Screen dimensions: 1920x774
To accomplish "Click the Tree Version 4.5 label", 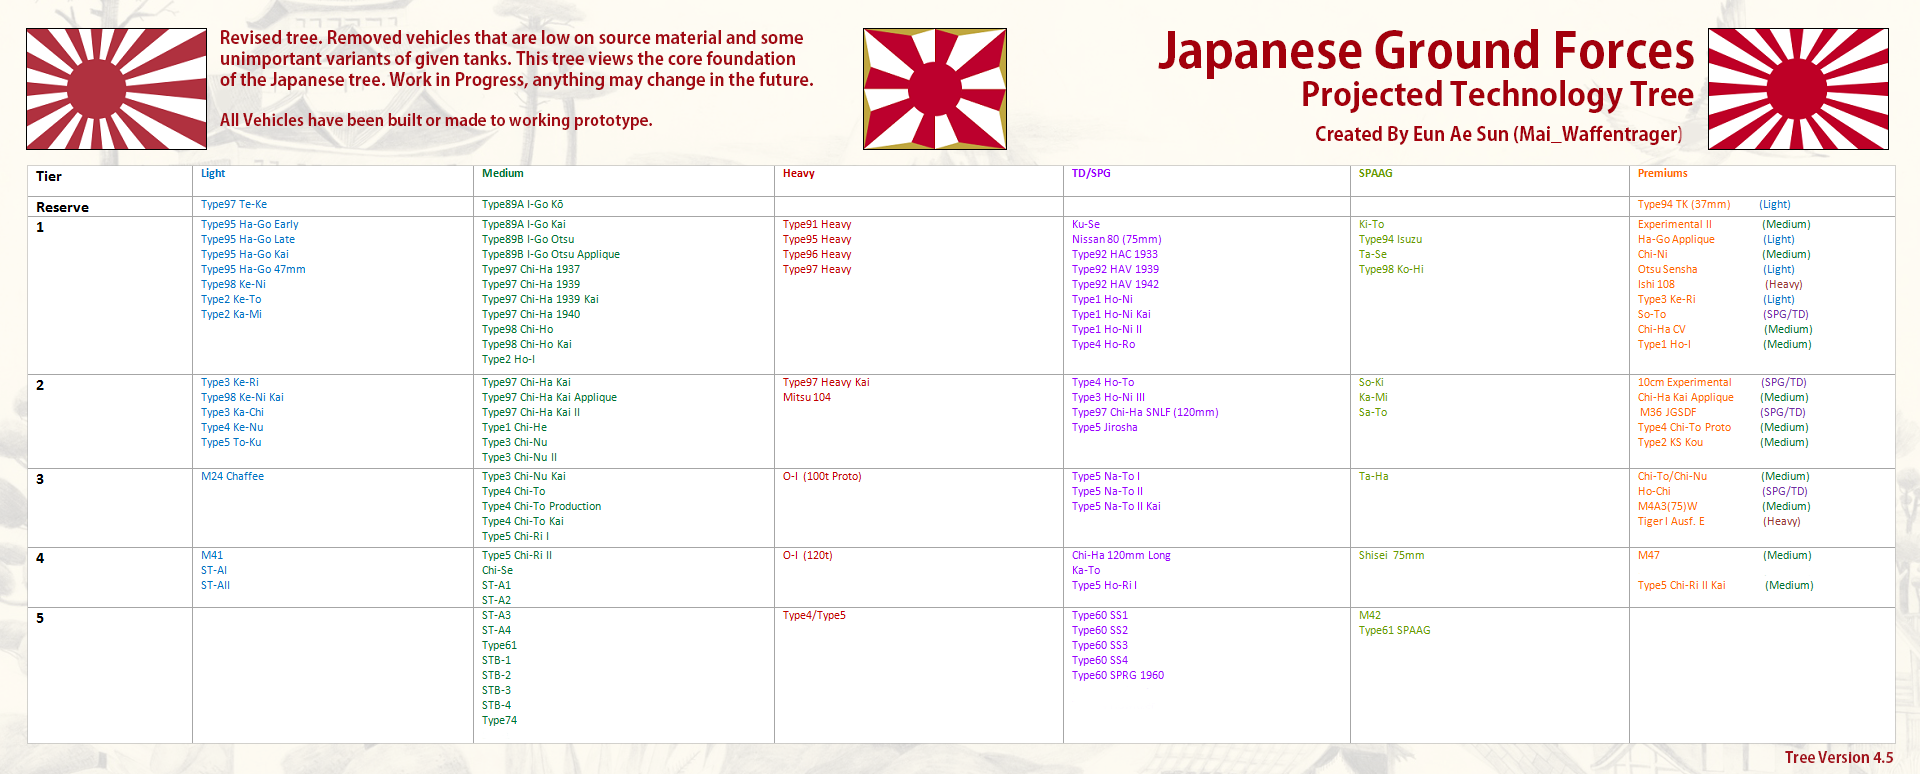I will 1839,758.
